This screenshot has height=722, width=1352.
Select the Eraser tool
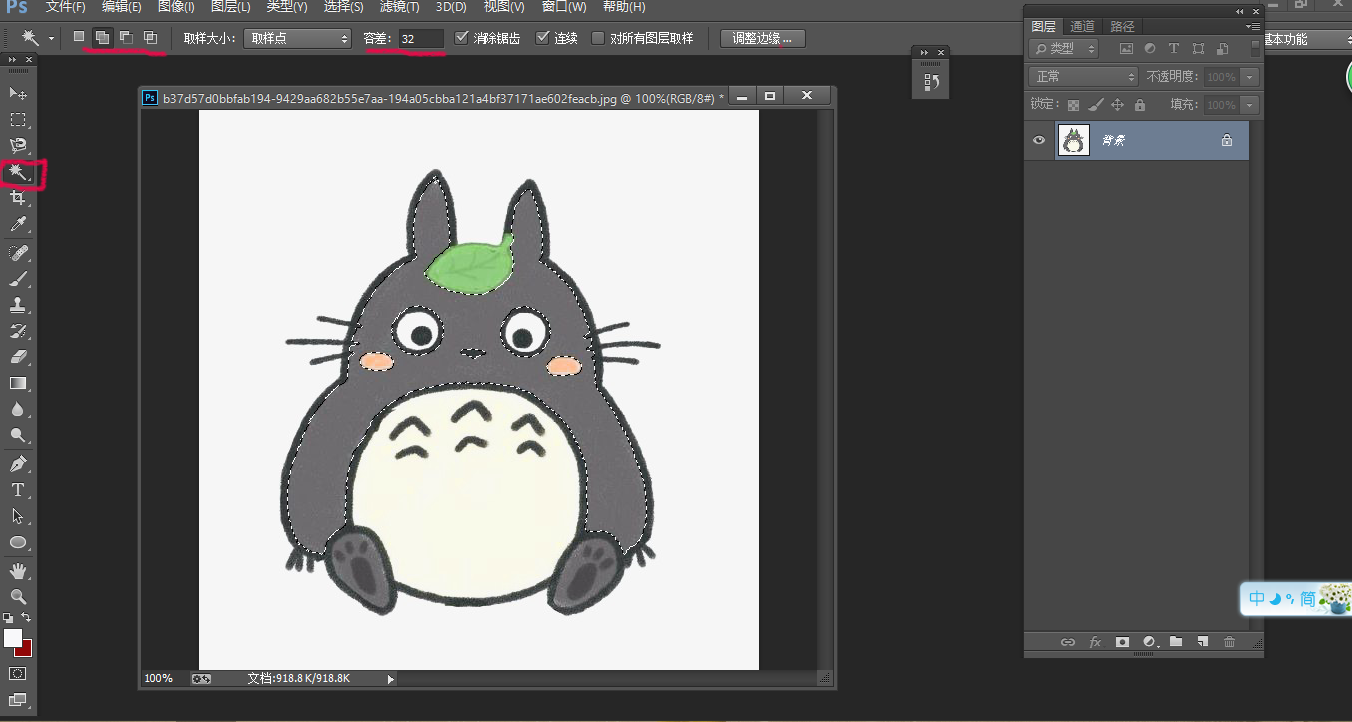point(18,357)
